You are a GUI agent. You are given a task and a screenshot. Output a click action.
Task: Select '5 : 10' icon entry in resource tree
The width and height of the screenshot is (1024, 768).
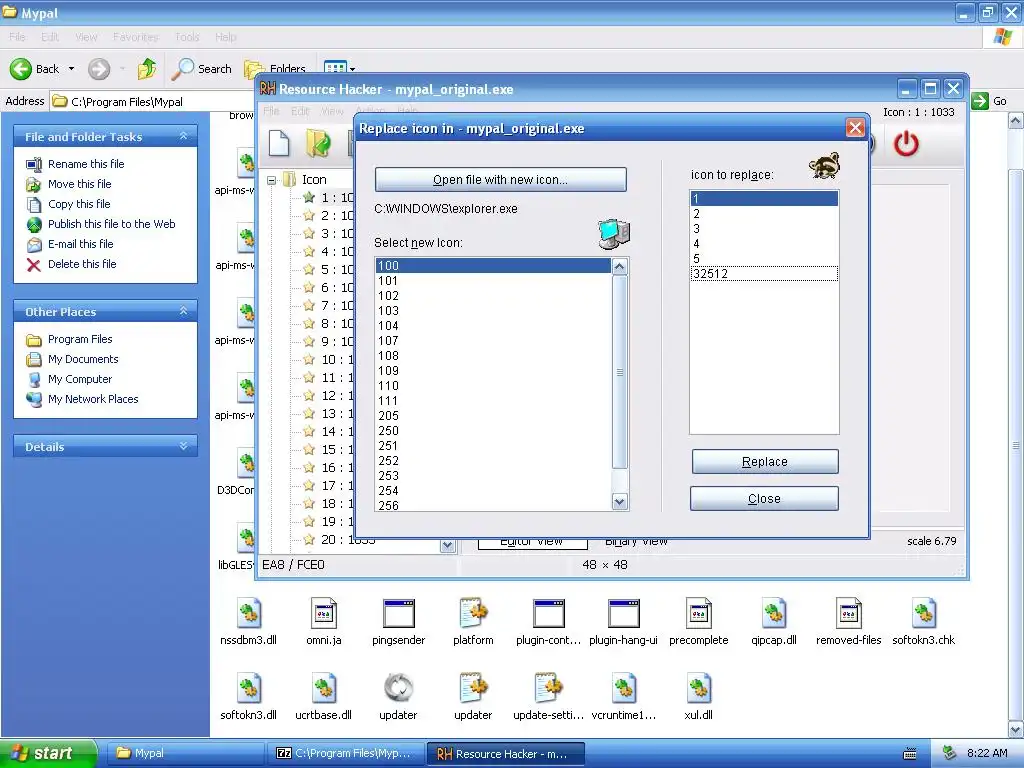pos(330,270)
